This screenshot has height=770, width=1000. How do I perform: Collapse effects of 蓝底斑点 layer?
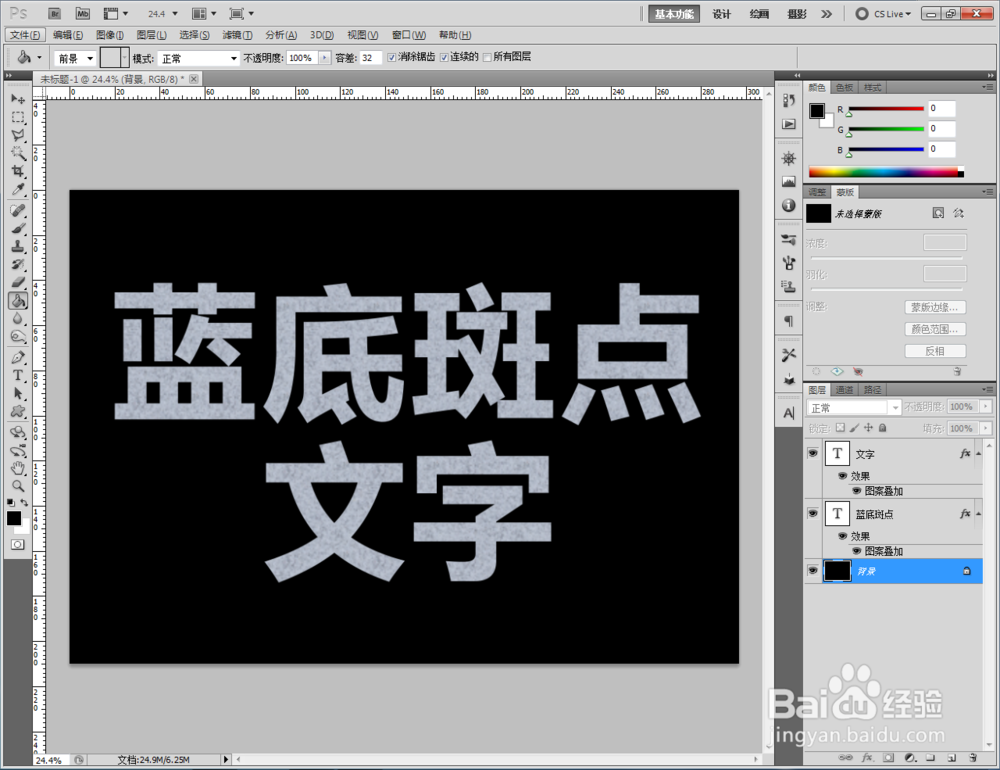tap(979, 514)
